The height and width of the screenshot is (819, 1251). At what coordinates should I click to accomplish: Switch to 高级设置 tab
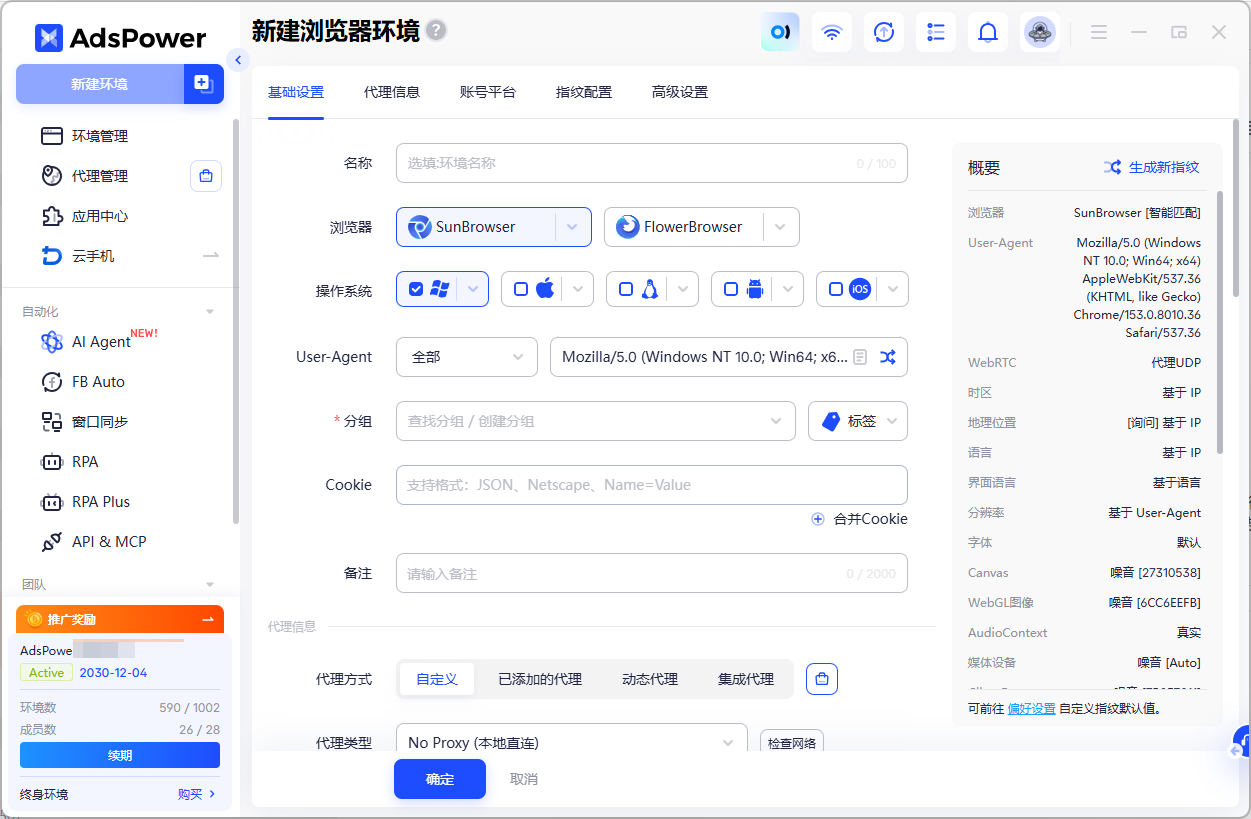pos(680,92)
